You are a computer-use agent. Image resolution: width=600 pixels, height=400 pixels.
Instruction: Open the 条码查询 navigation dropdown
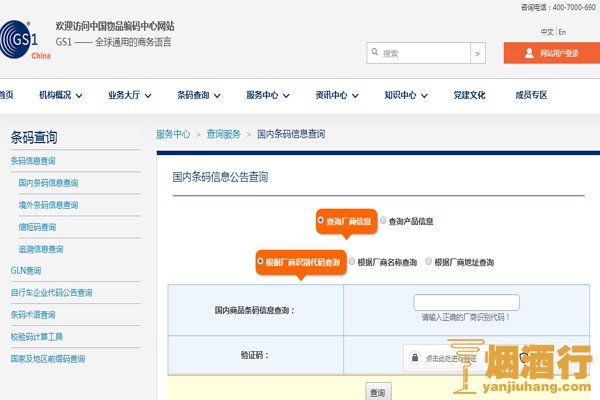(199, 95)
